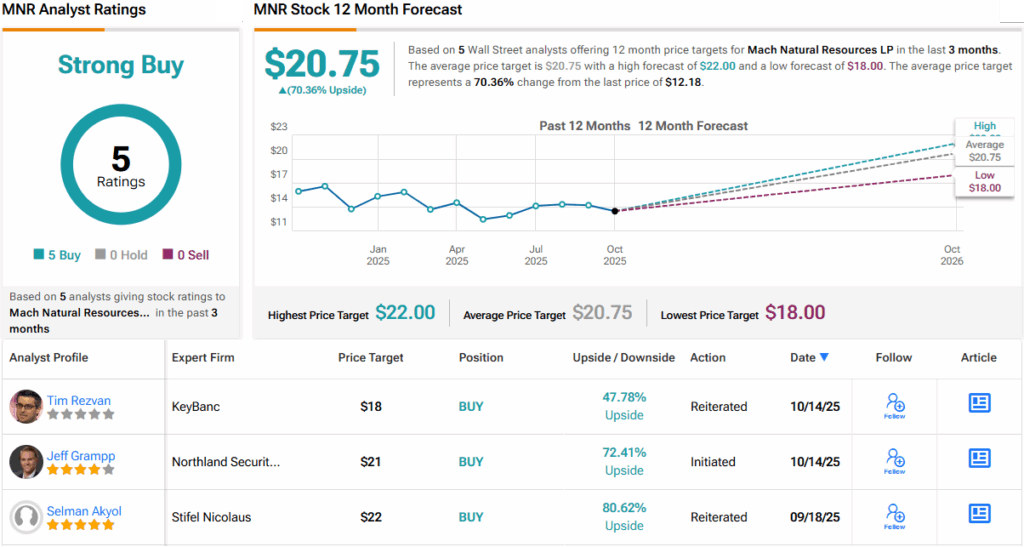Click Tim Rezvan's profile photo

[26, 407]
